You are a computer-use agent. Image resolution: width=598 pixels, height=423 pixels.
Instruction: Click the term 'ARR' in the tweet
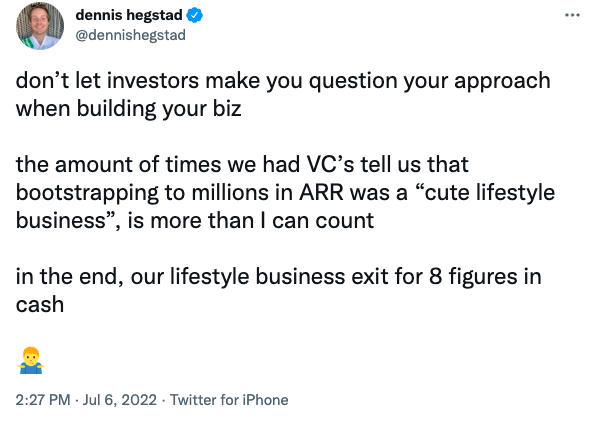point(321,192)
